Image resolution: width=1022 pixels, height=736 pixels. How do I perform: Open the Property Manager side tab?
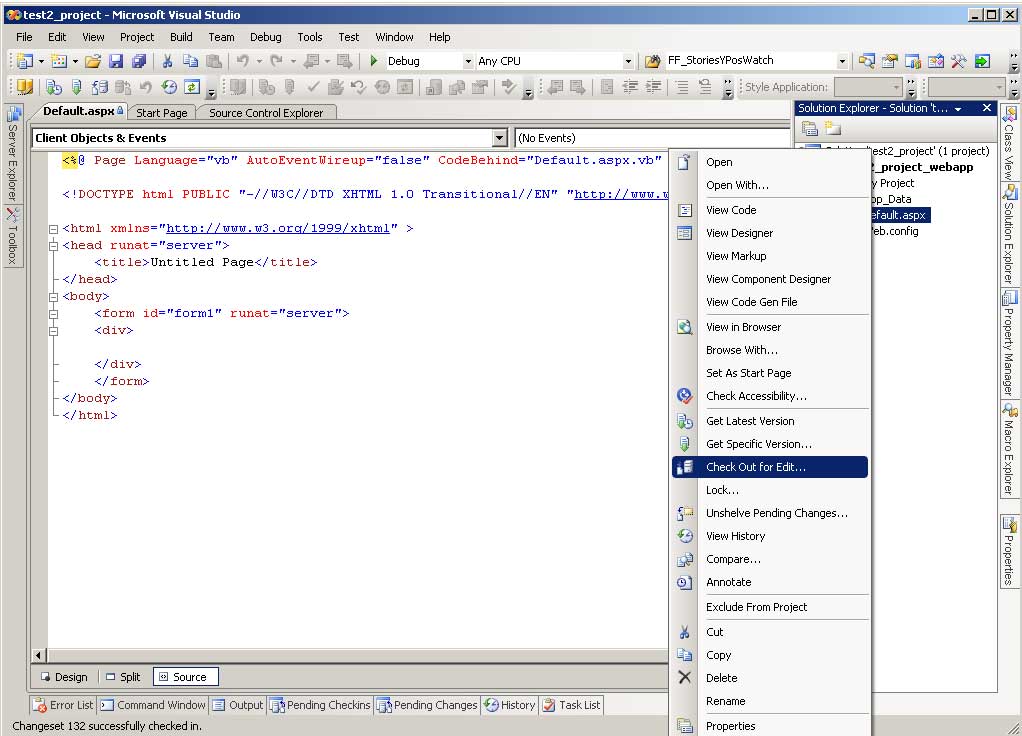[1009, 343]
